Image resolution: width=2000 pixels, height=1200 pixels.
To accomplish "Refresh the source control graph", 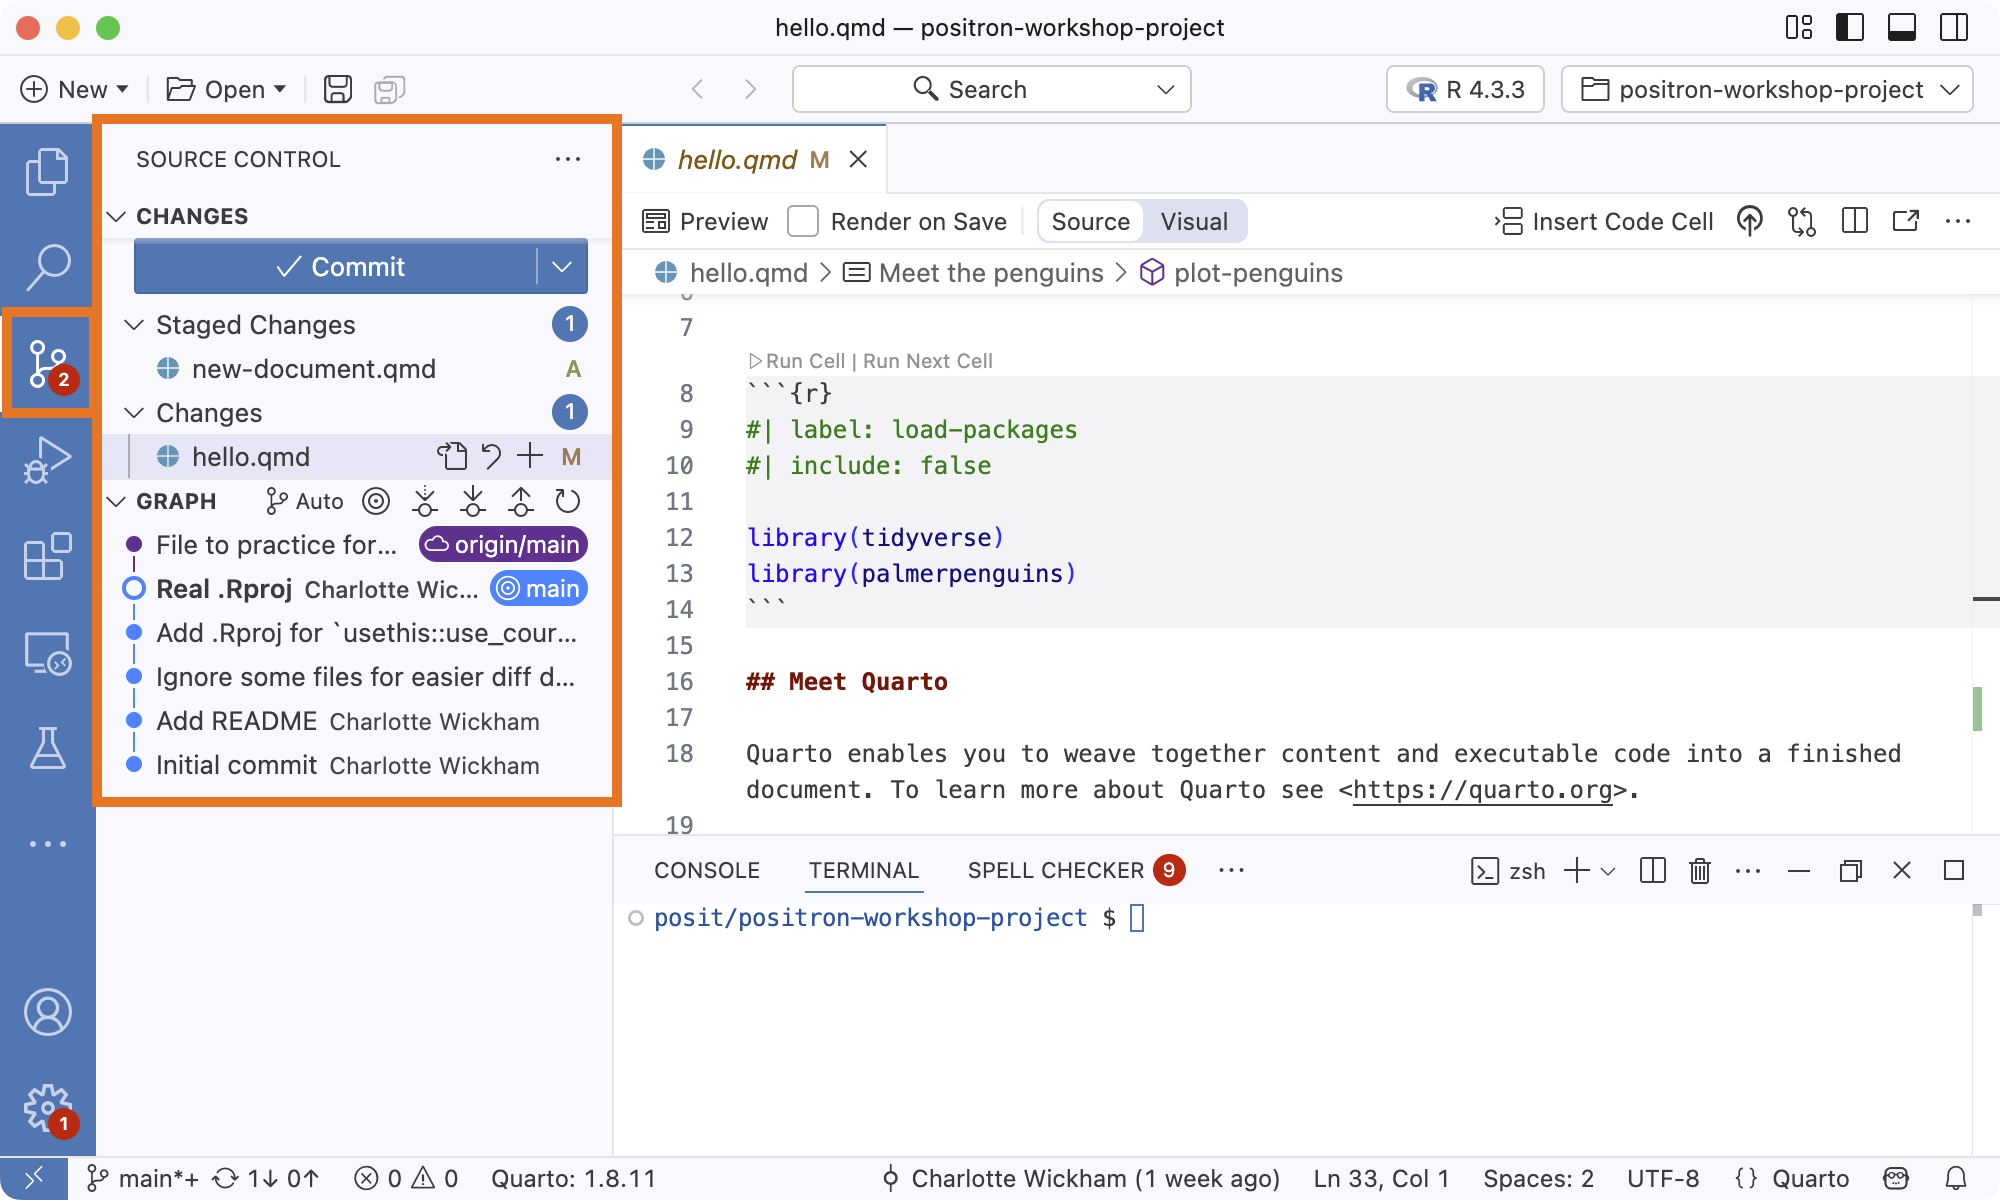I will tap(568, 501).
